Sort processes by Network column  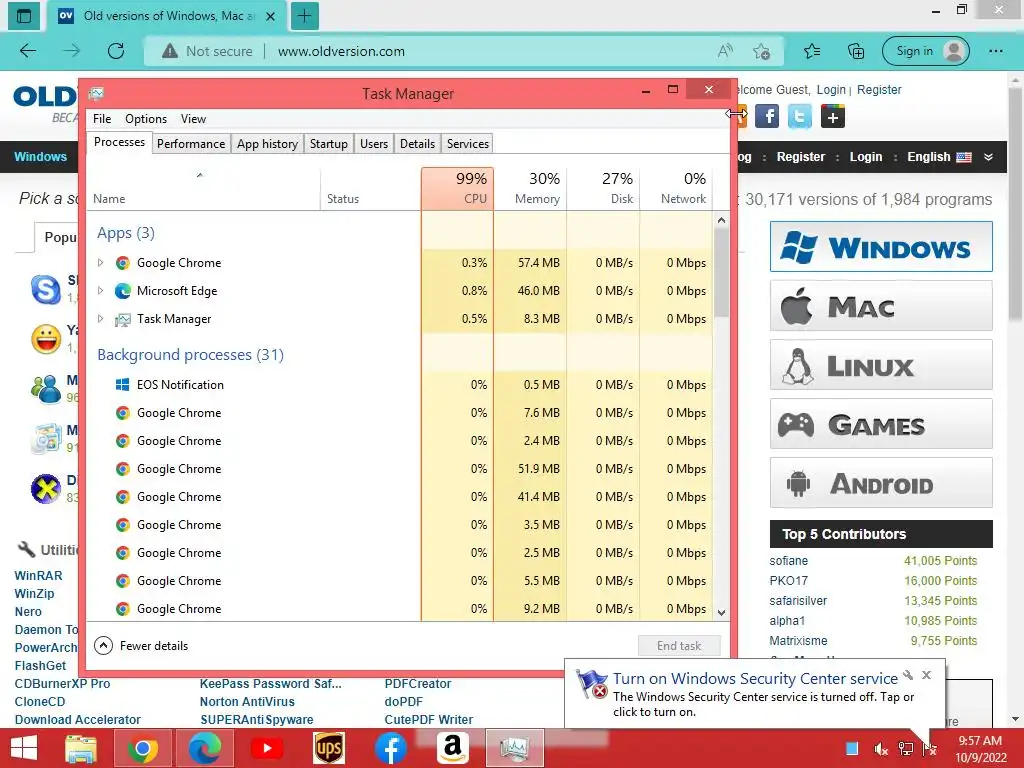677,189
